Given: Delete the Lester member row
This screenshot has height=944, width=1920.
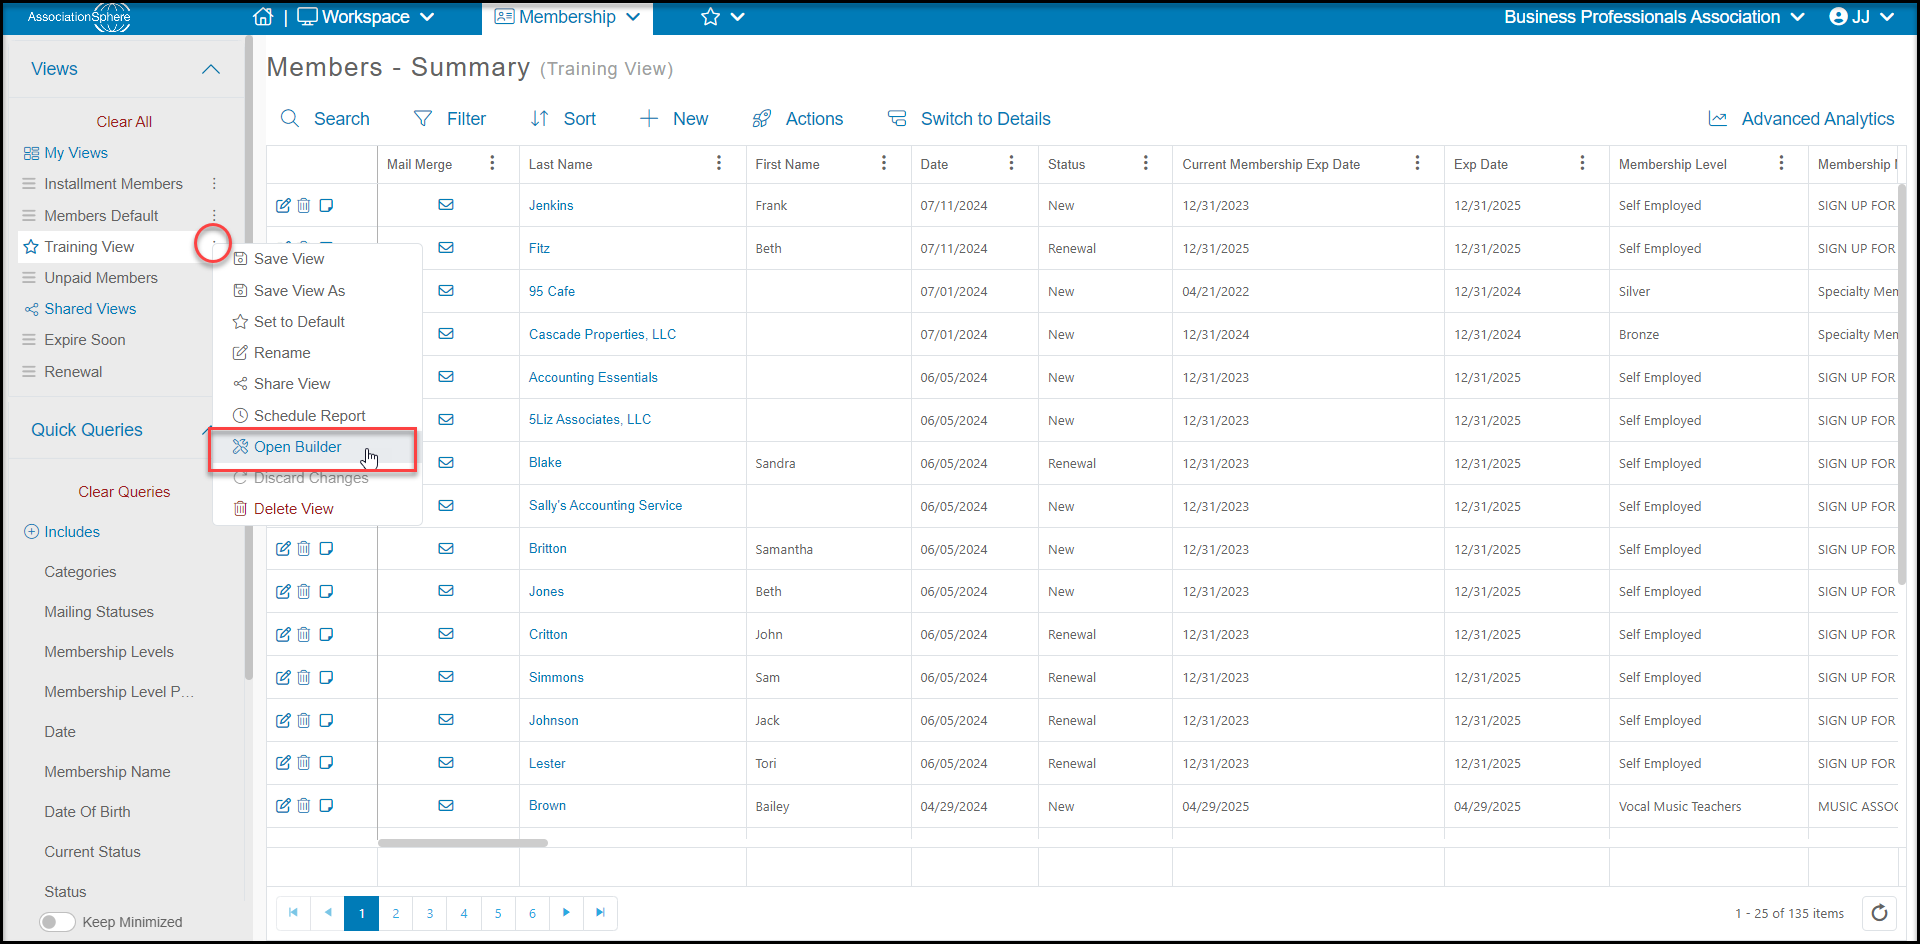Looking at the screenshot, I should (304, 762).
